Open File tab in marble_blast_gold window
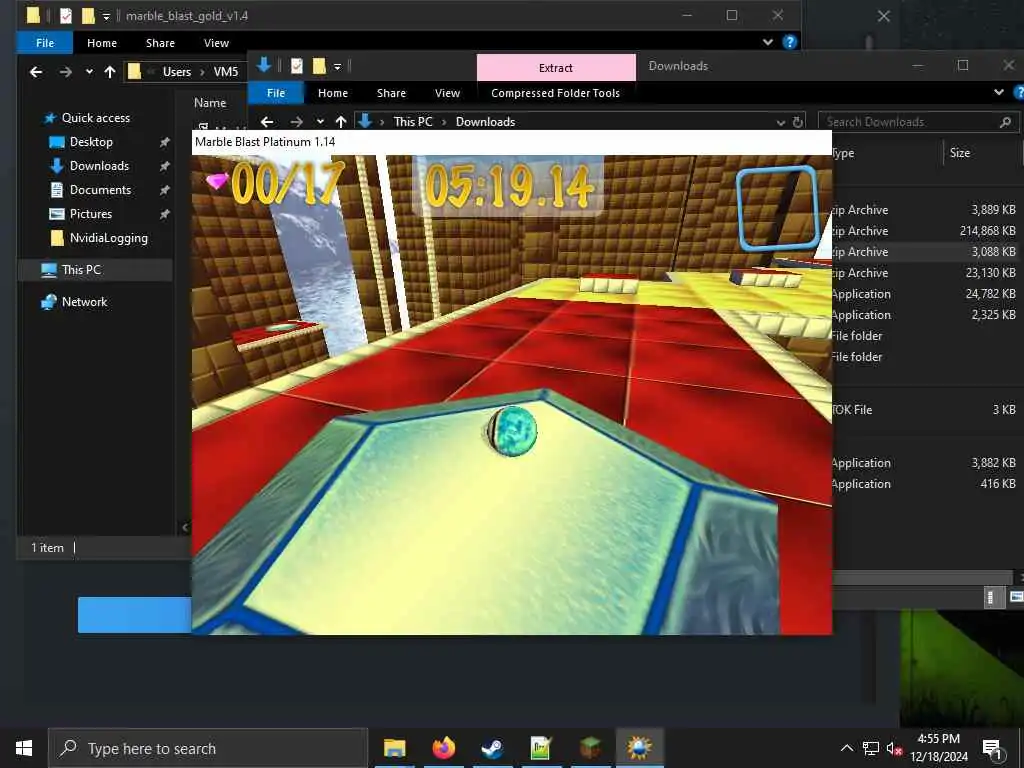 45,43
